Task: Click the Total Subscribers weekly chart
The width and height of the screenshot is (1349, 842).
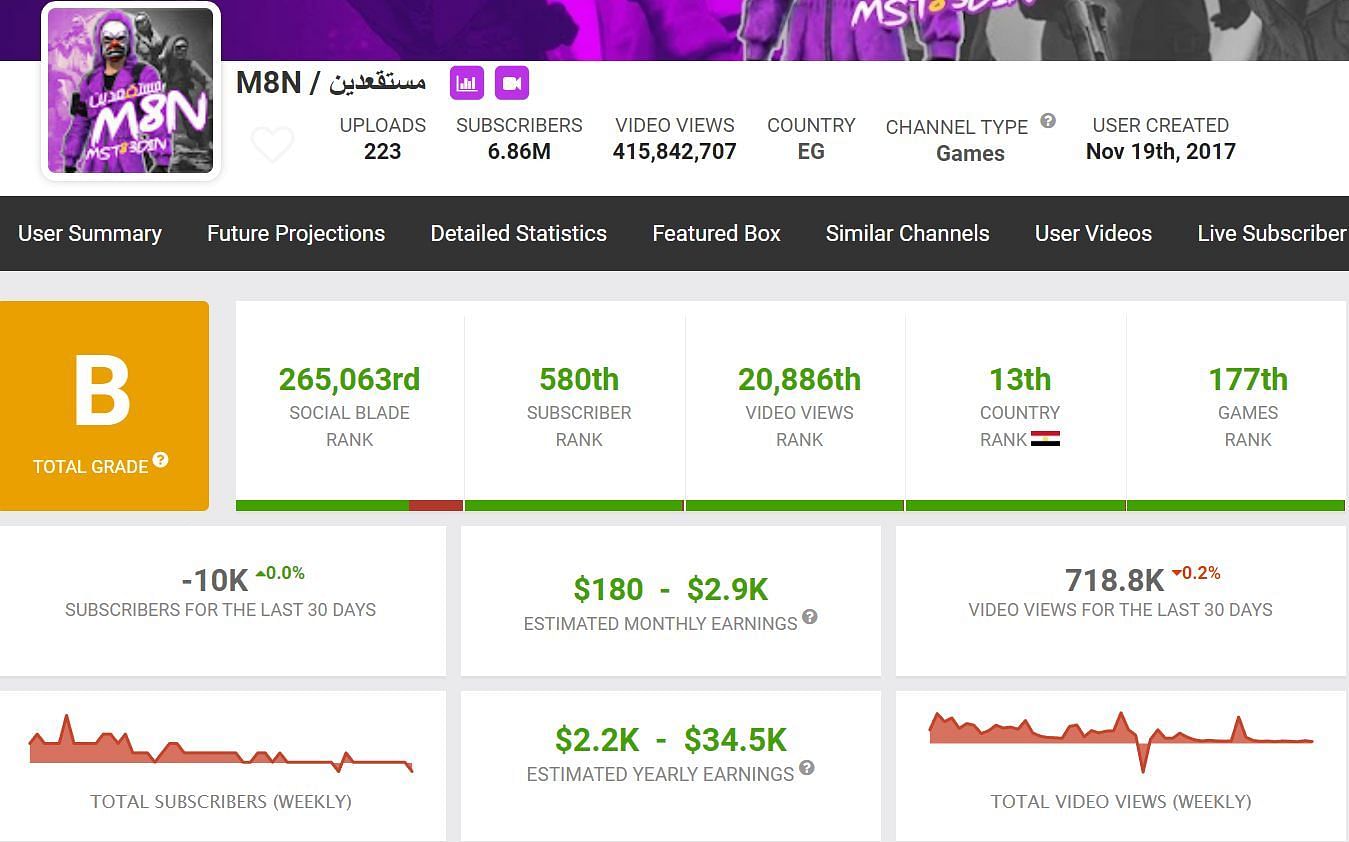Action: click(221, 745)
